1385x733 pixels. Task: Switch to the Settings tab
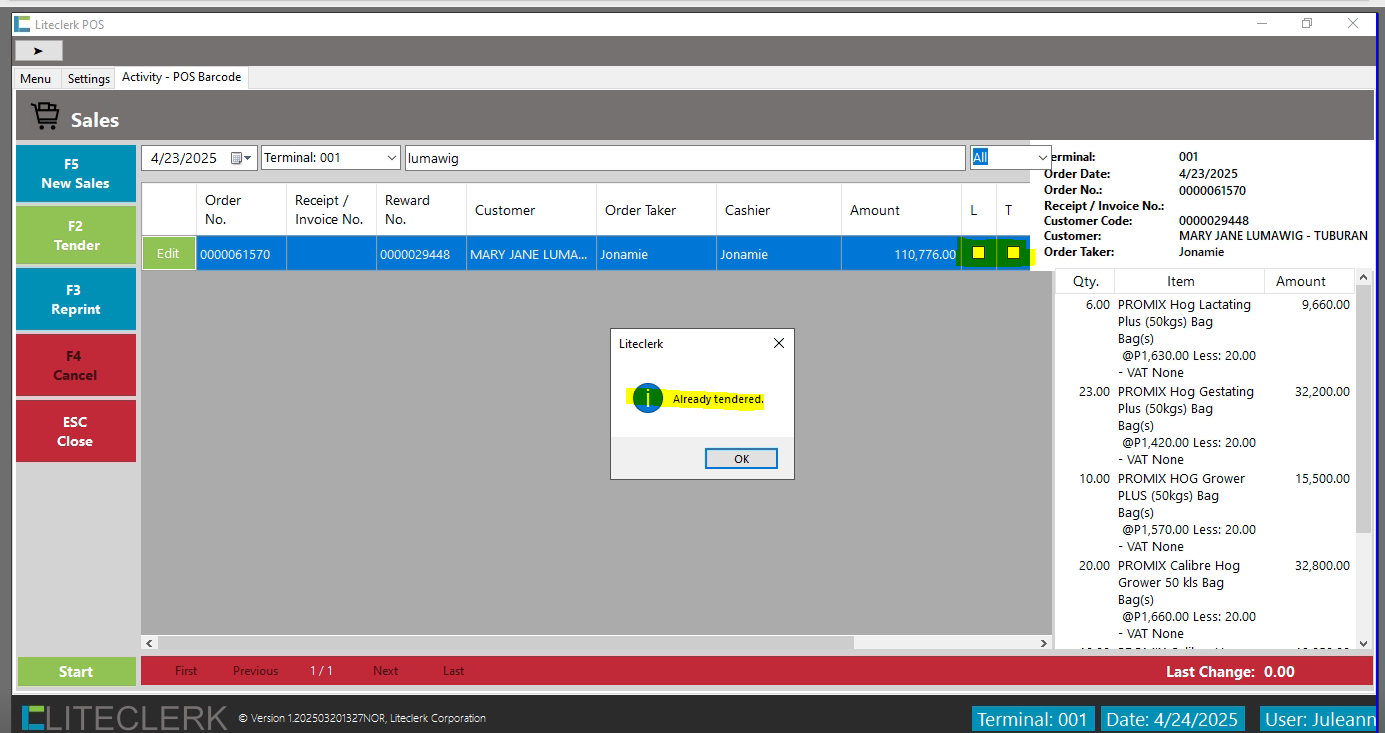click(89, 79)
